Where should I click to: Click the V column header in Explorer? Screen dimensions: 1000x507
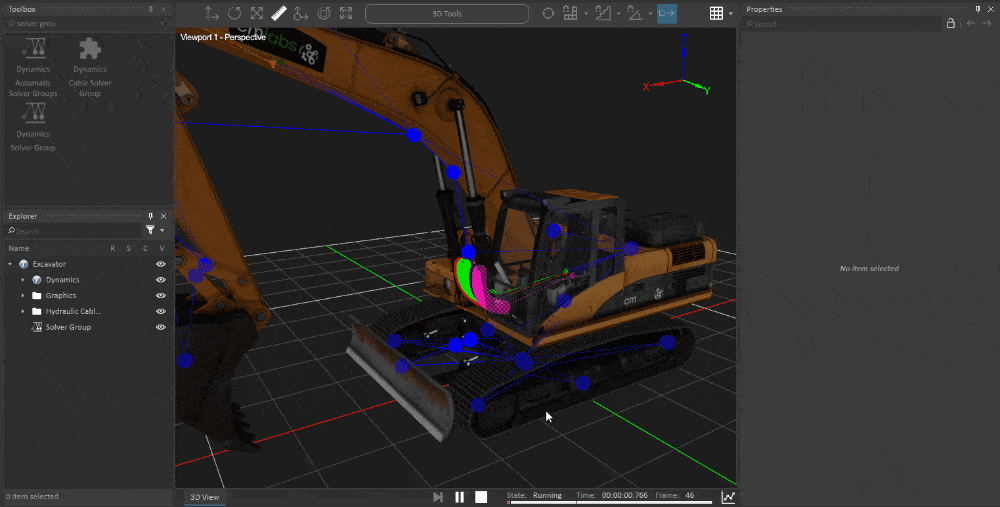click(x=162, y=248)
